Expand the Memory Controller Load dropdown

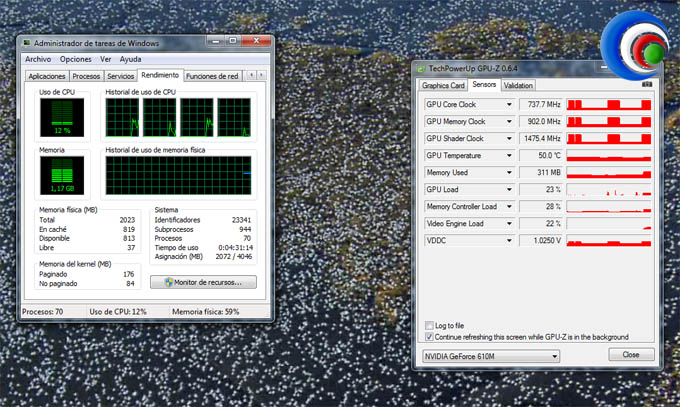509,207
